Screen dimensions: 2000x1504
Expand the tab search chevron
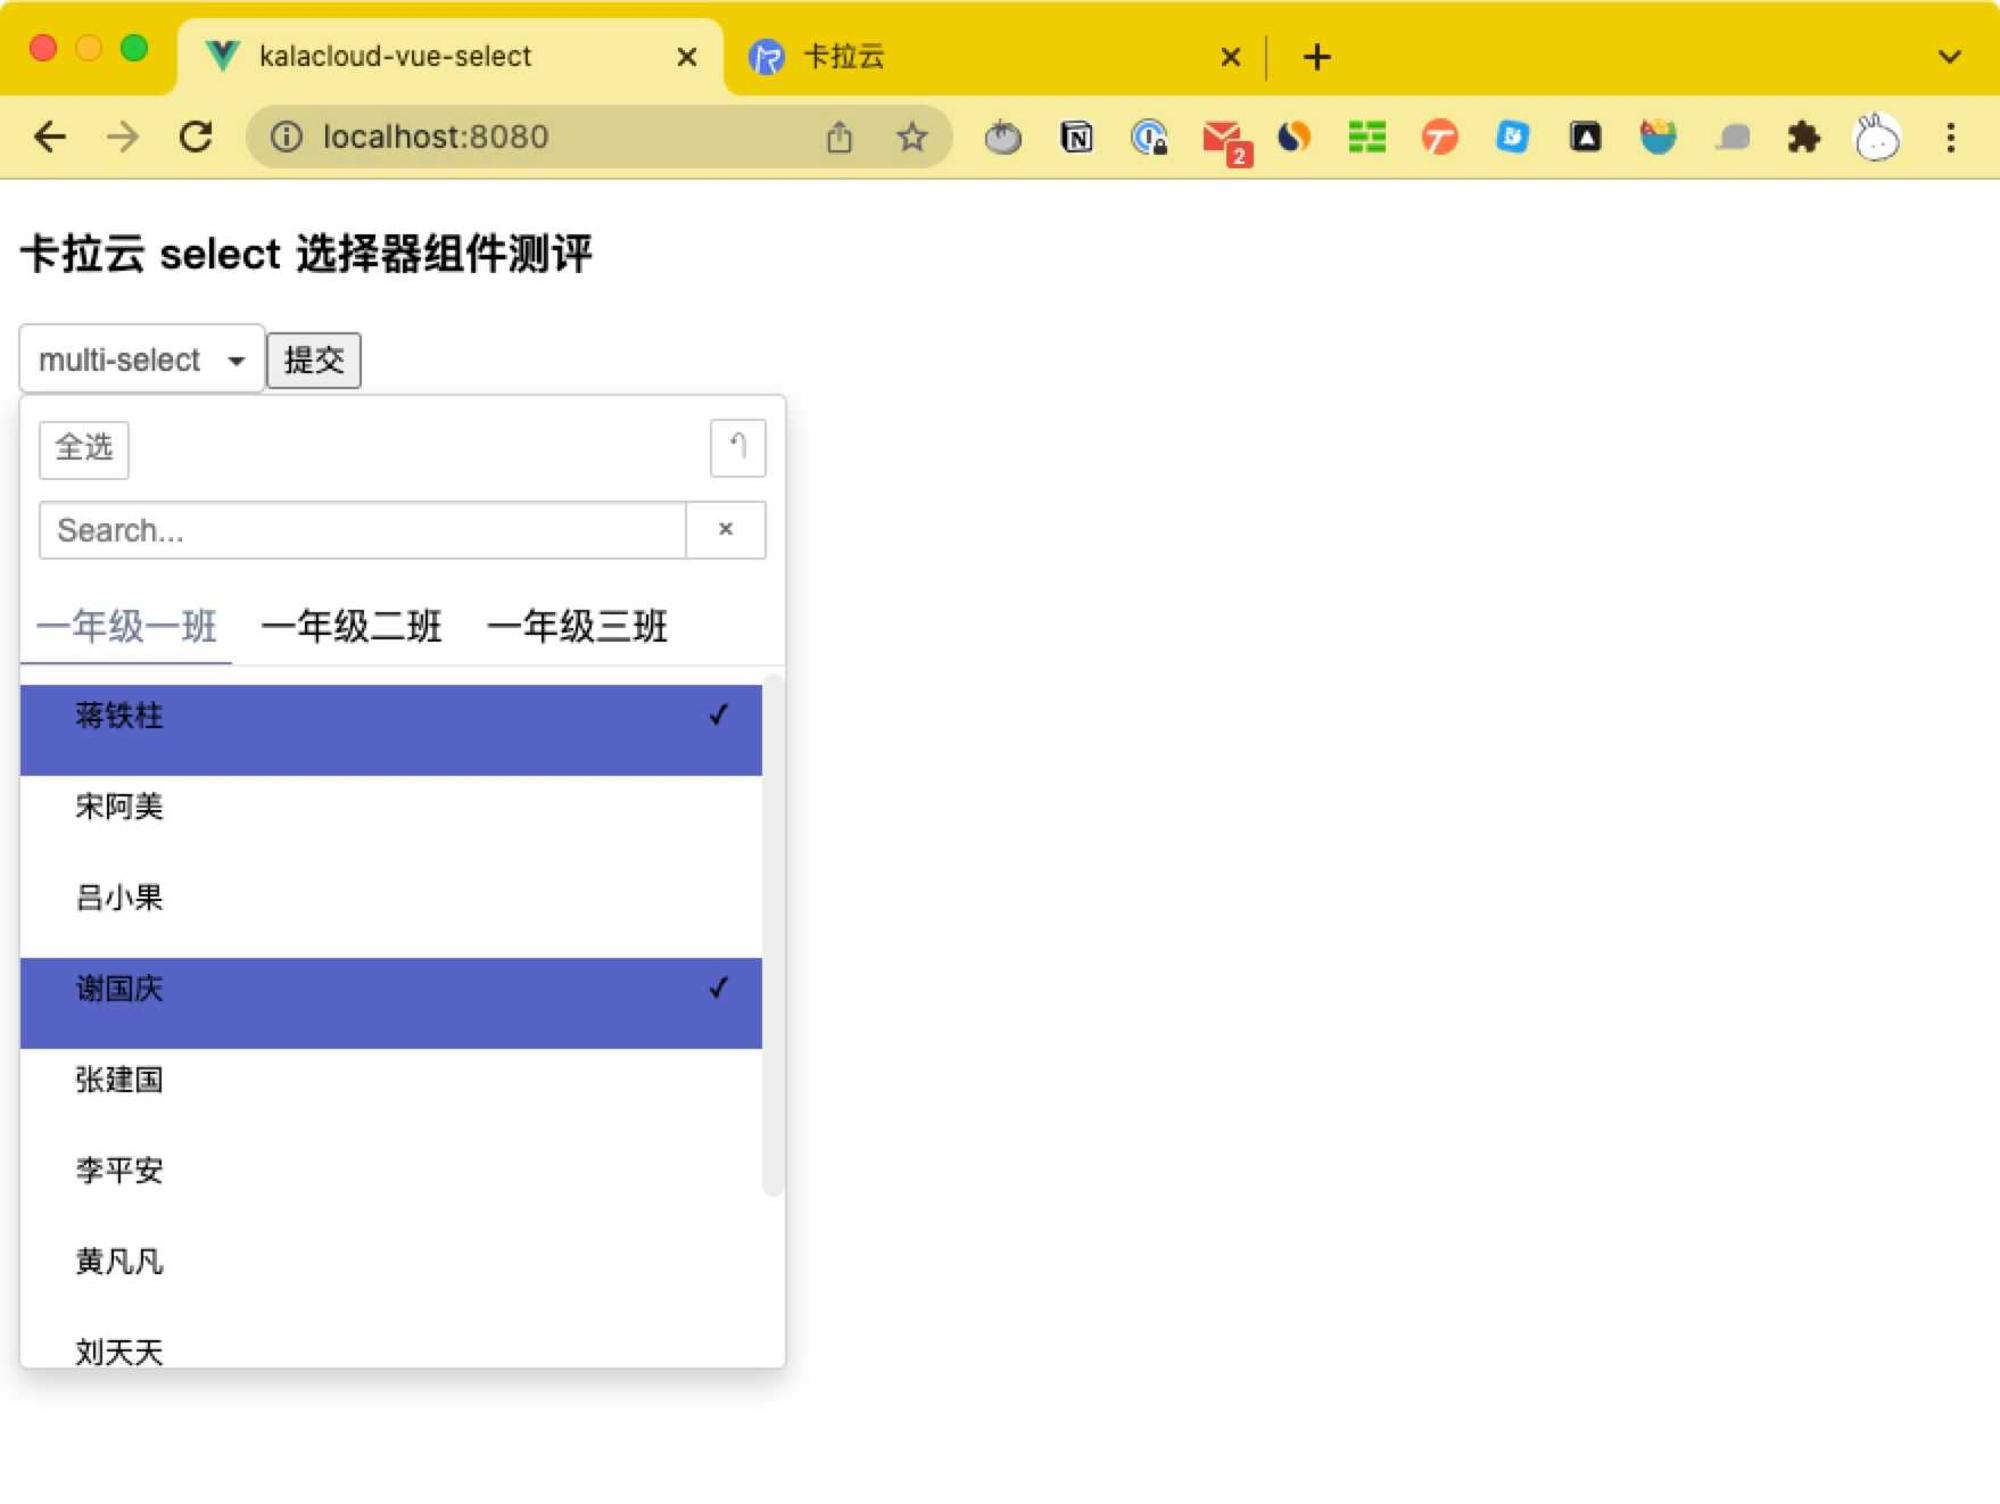(x=1949, y=57)
